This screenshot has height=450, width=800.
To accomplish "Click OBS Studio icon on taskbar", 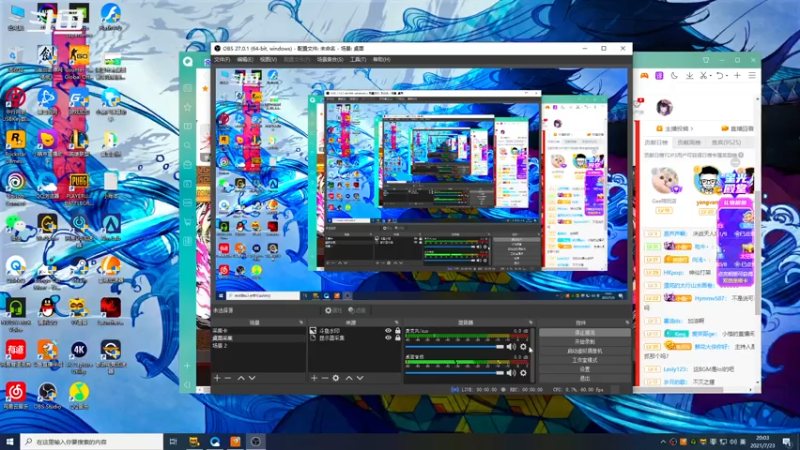I will [256, 441].
